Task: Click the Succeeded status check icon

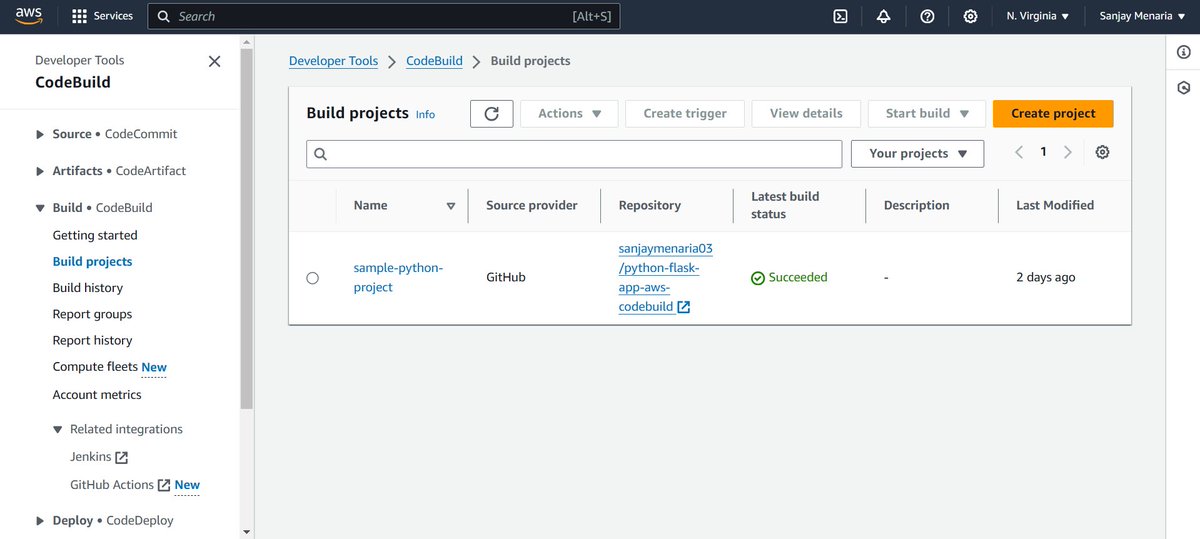Action: click(x=758, y=278)
